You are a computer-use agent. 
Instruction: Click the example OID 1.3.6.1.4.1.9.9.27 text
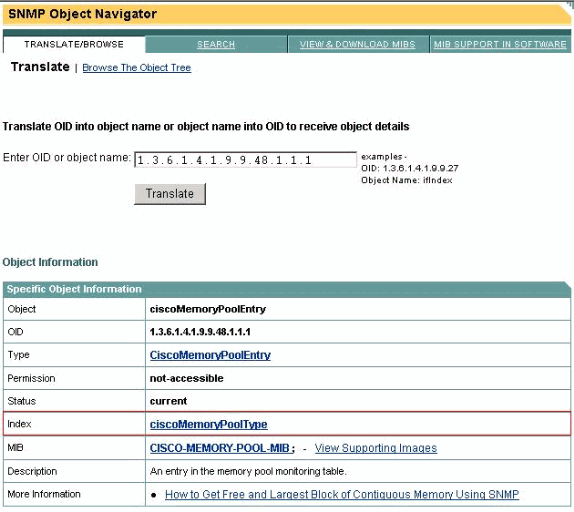[x=410, y=168]
